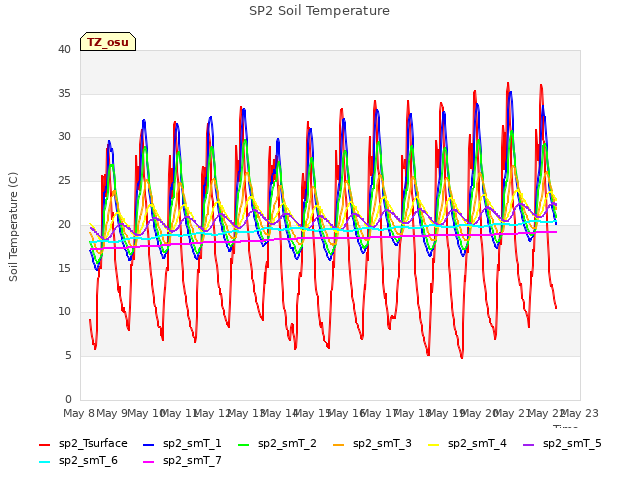Viewport: 640px width, 480px height.
Task: Toggle the sp2_Tsurface legend entry
Action: 83,444
